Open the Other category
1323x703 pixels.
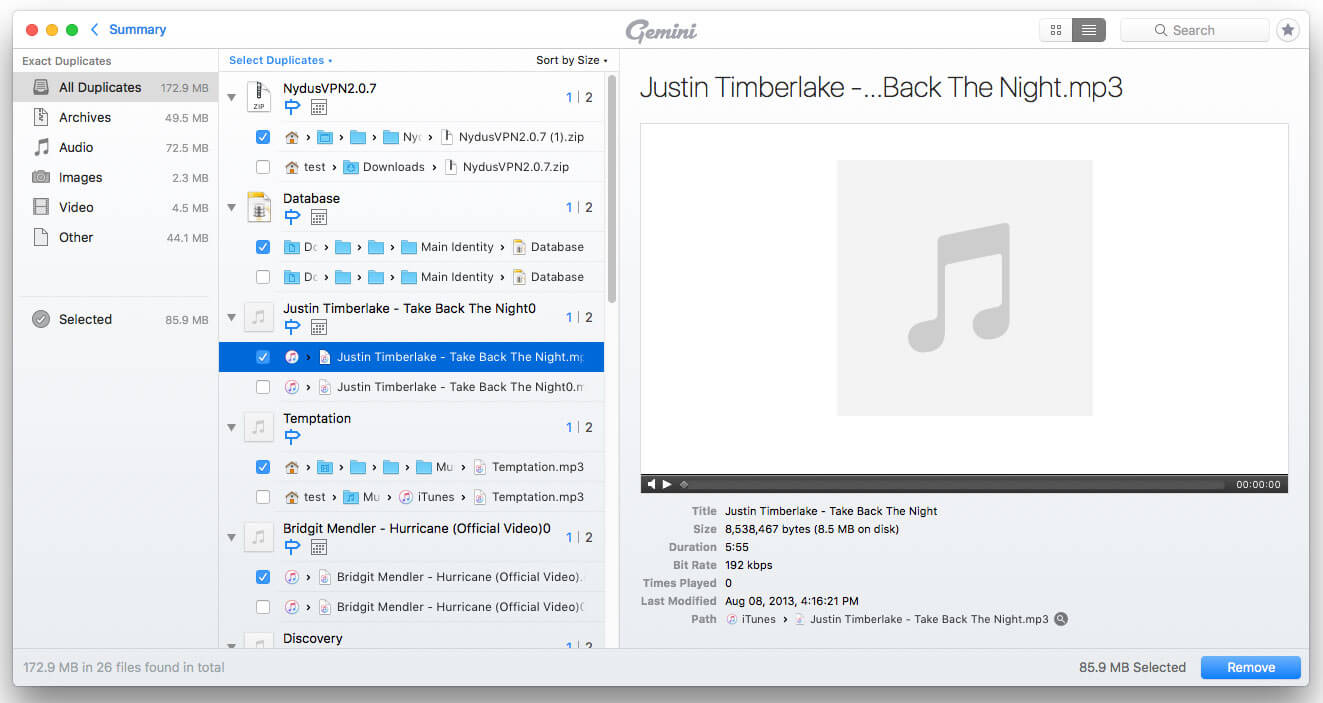click(x=116, y=237)
